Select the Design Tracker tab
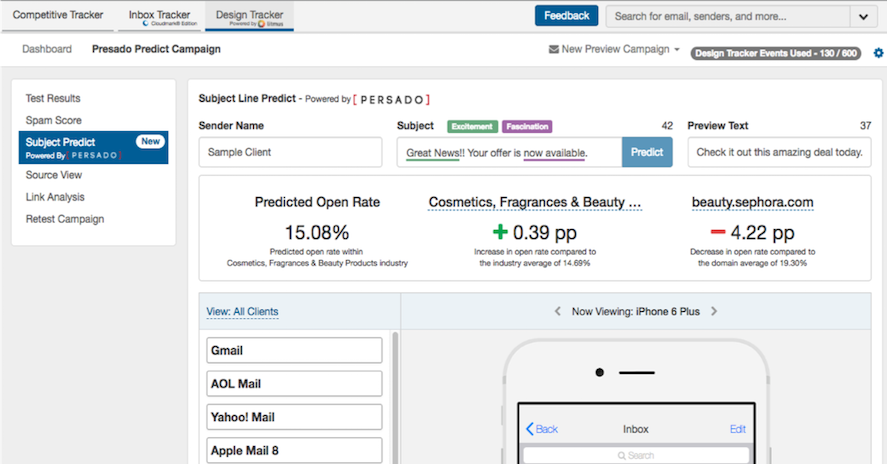887x464 pixels. point(249,16)
